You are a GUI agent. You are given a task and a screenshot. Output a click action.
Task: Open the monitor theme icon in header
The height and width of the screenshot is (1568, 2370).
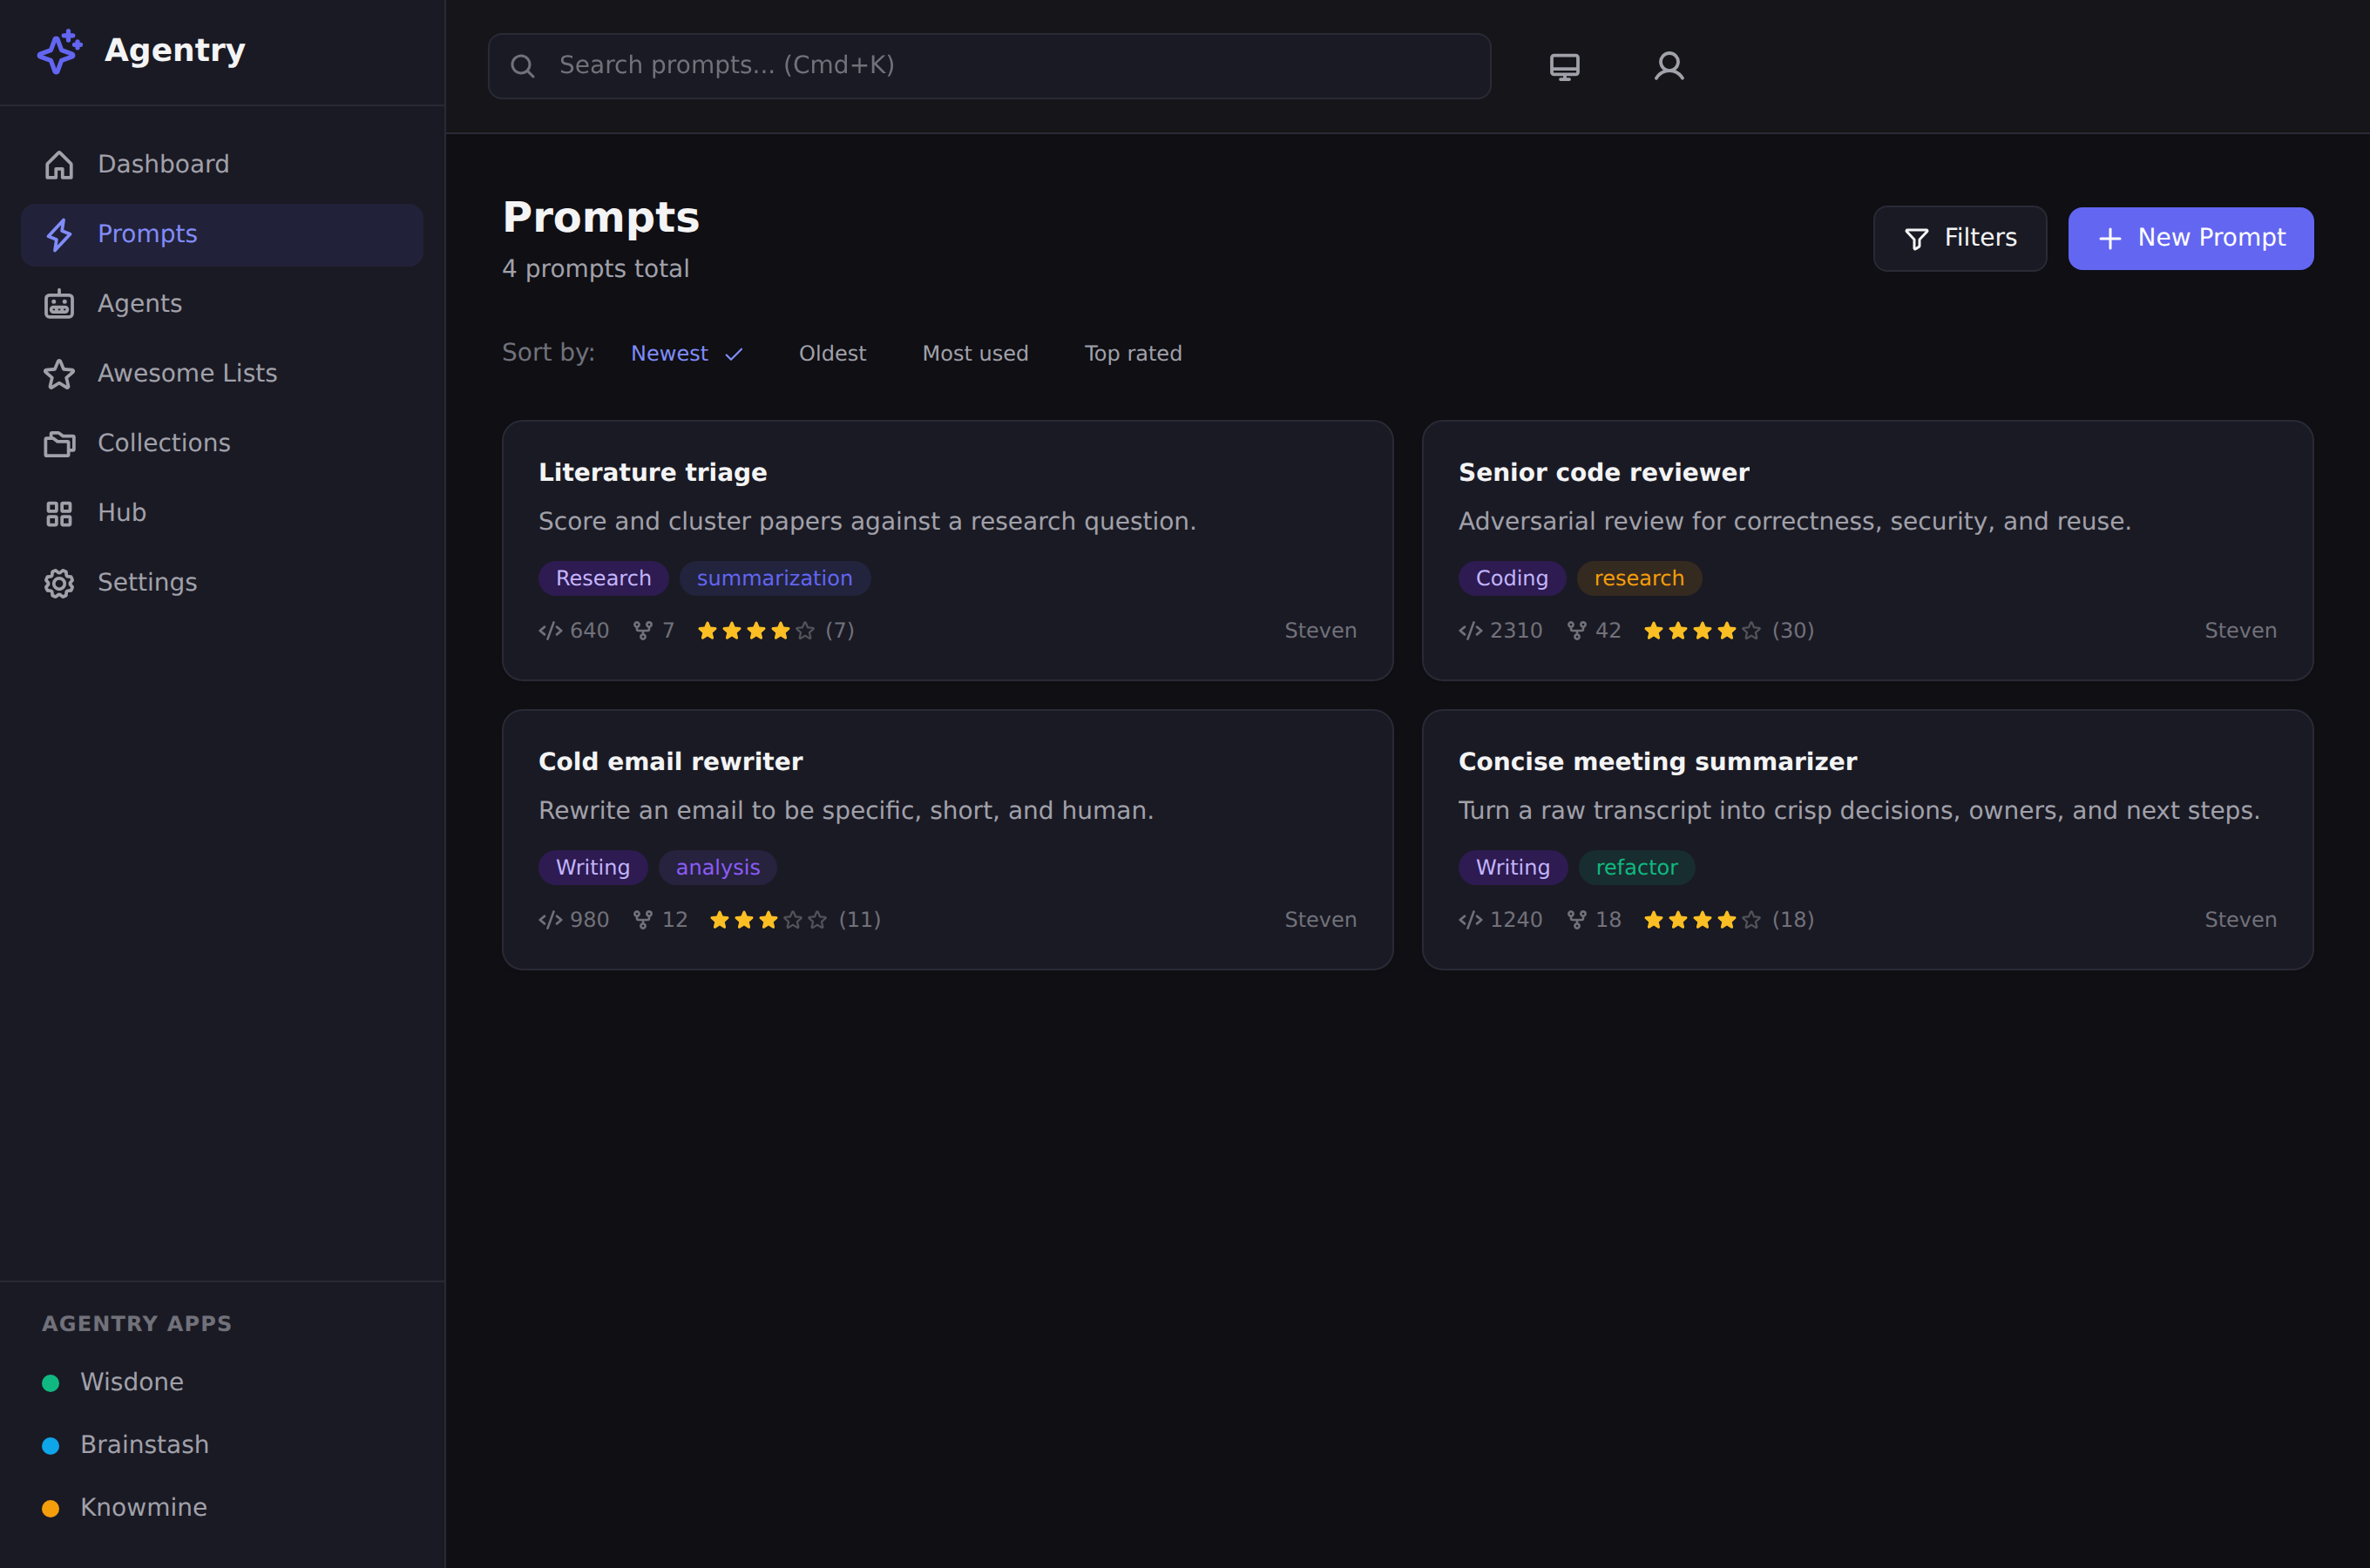1564,66
